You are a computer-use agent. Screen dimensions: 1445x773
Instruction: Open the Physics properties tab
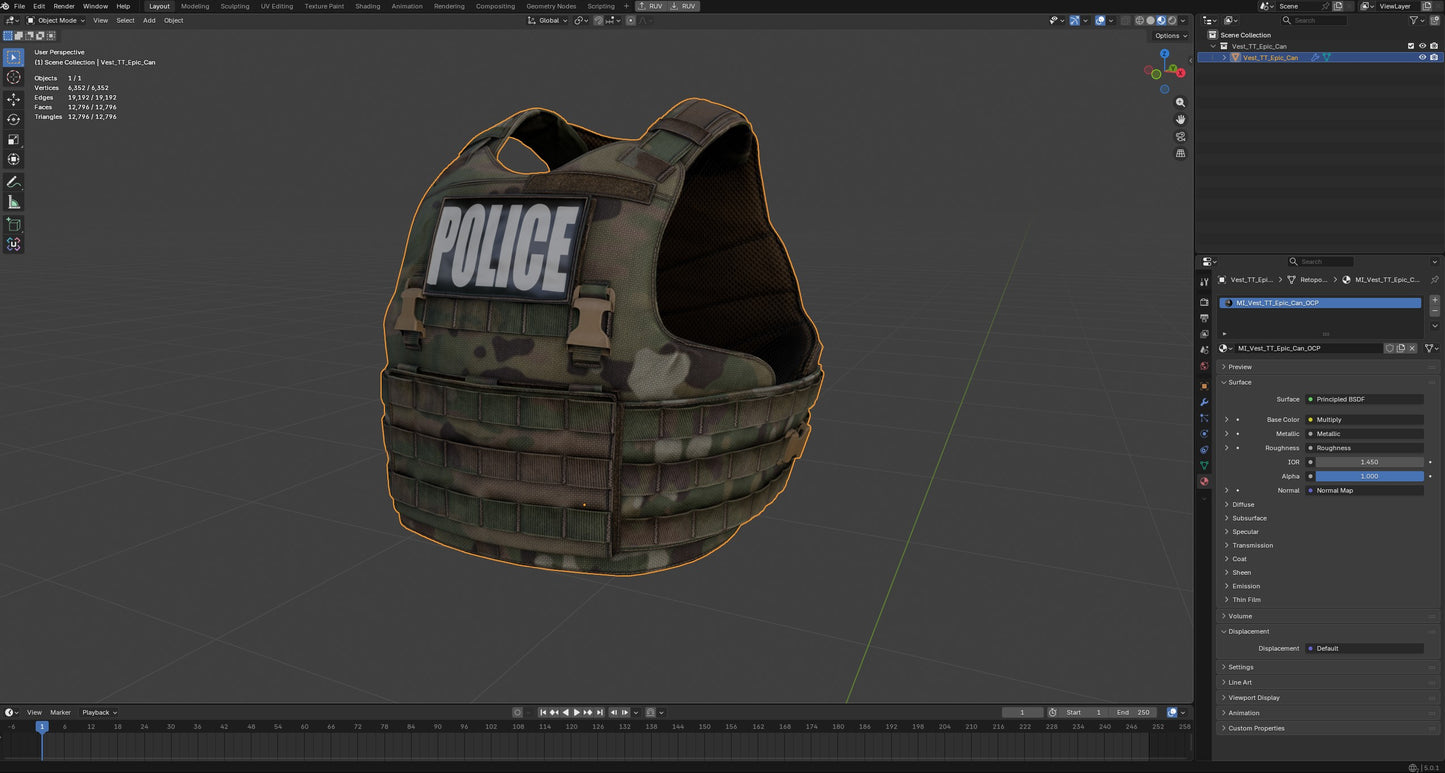click(x=1204, y=433)
